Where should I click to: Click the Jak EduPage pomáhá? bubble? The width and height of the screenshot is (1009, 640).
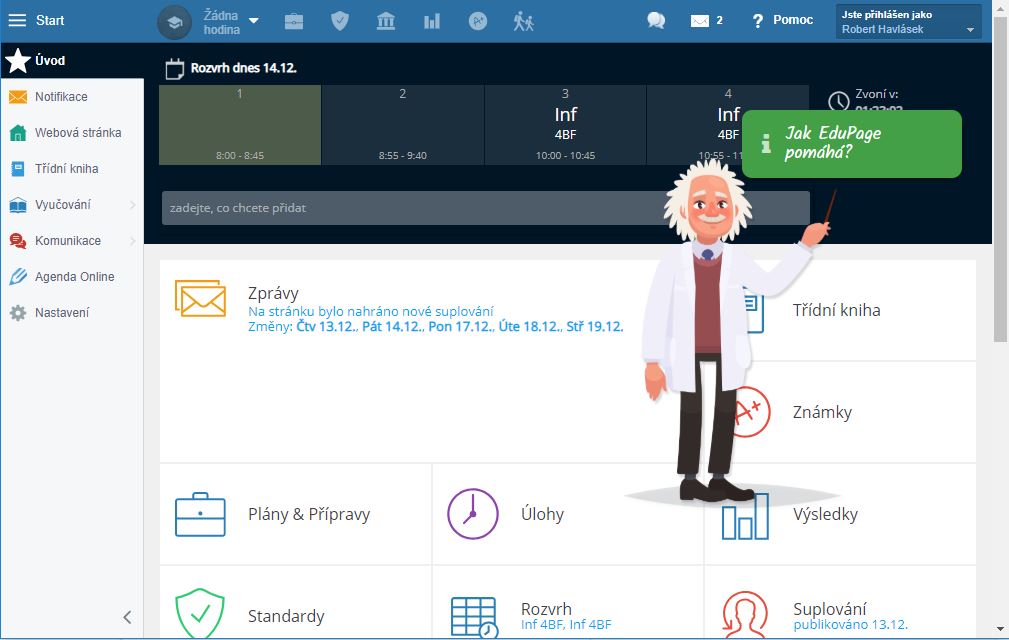[x=851, y=144]
